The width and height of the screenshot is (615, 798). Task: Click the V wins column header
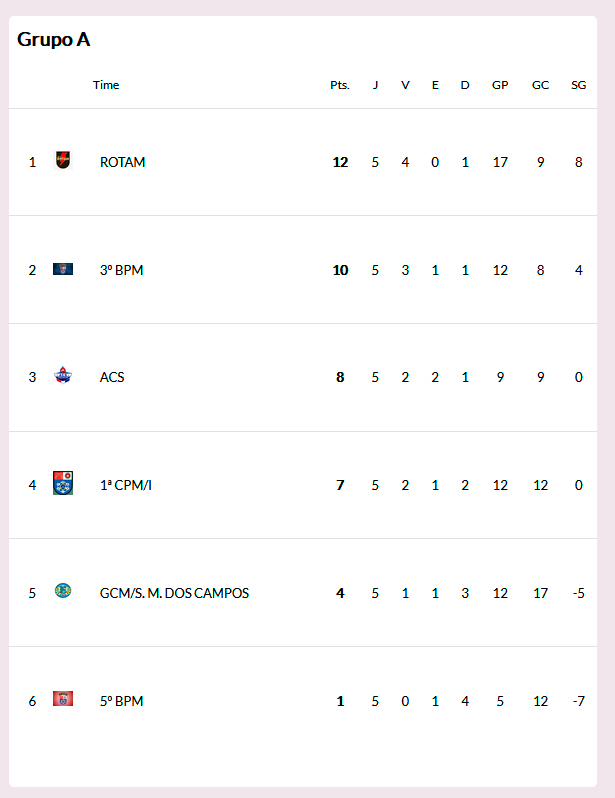405,85
